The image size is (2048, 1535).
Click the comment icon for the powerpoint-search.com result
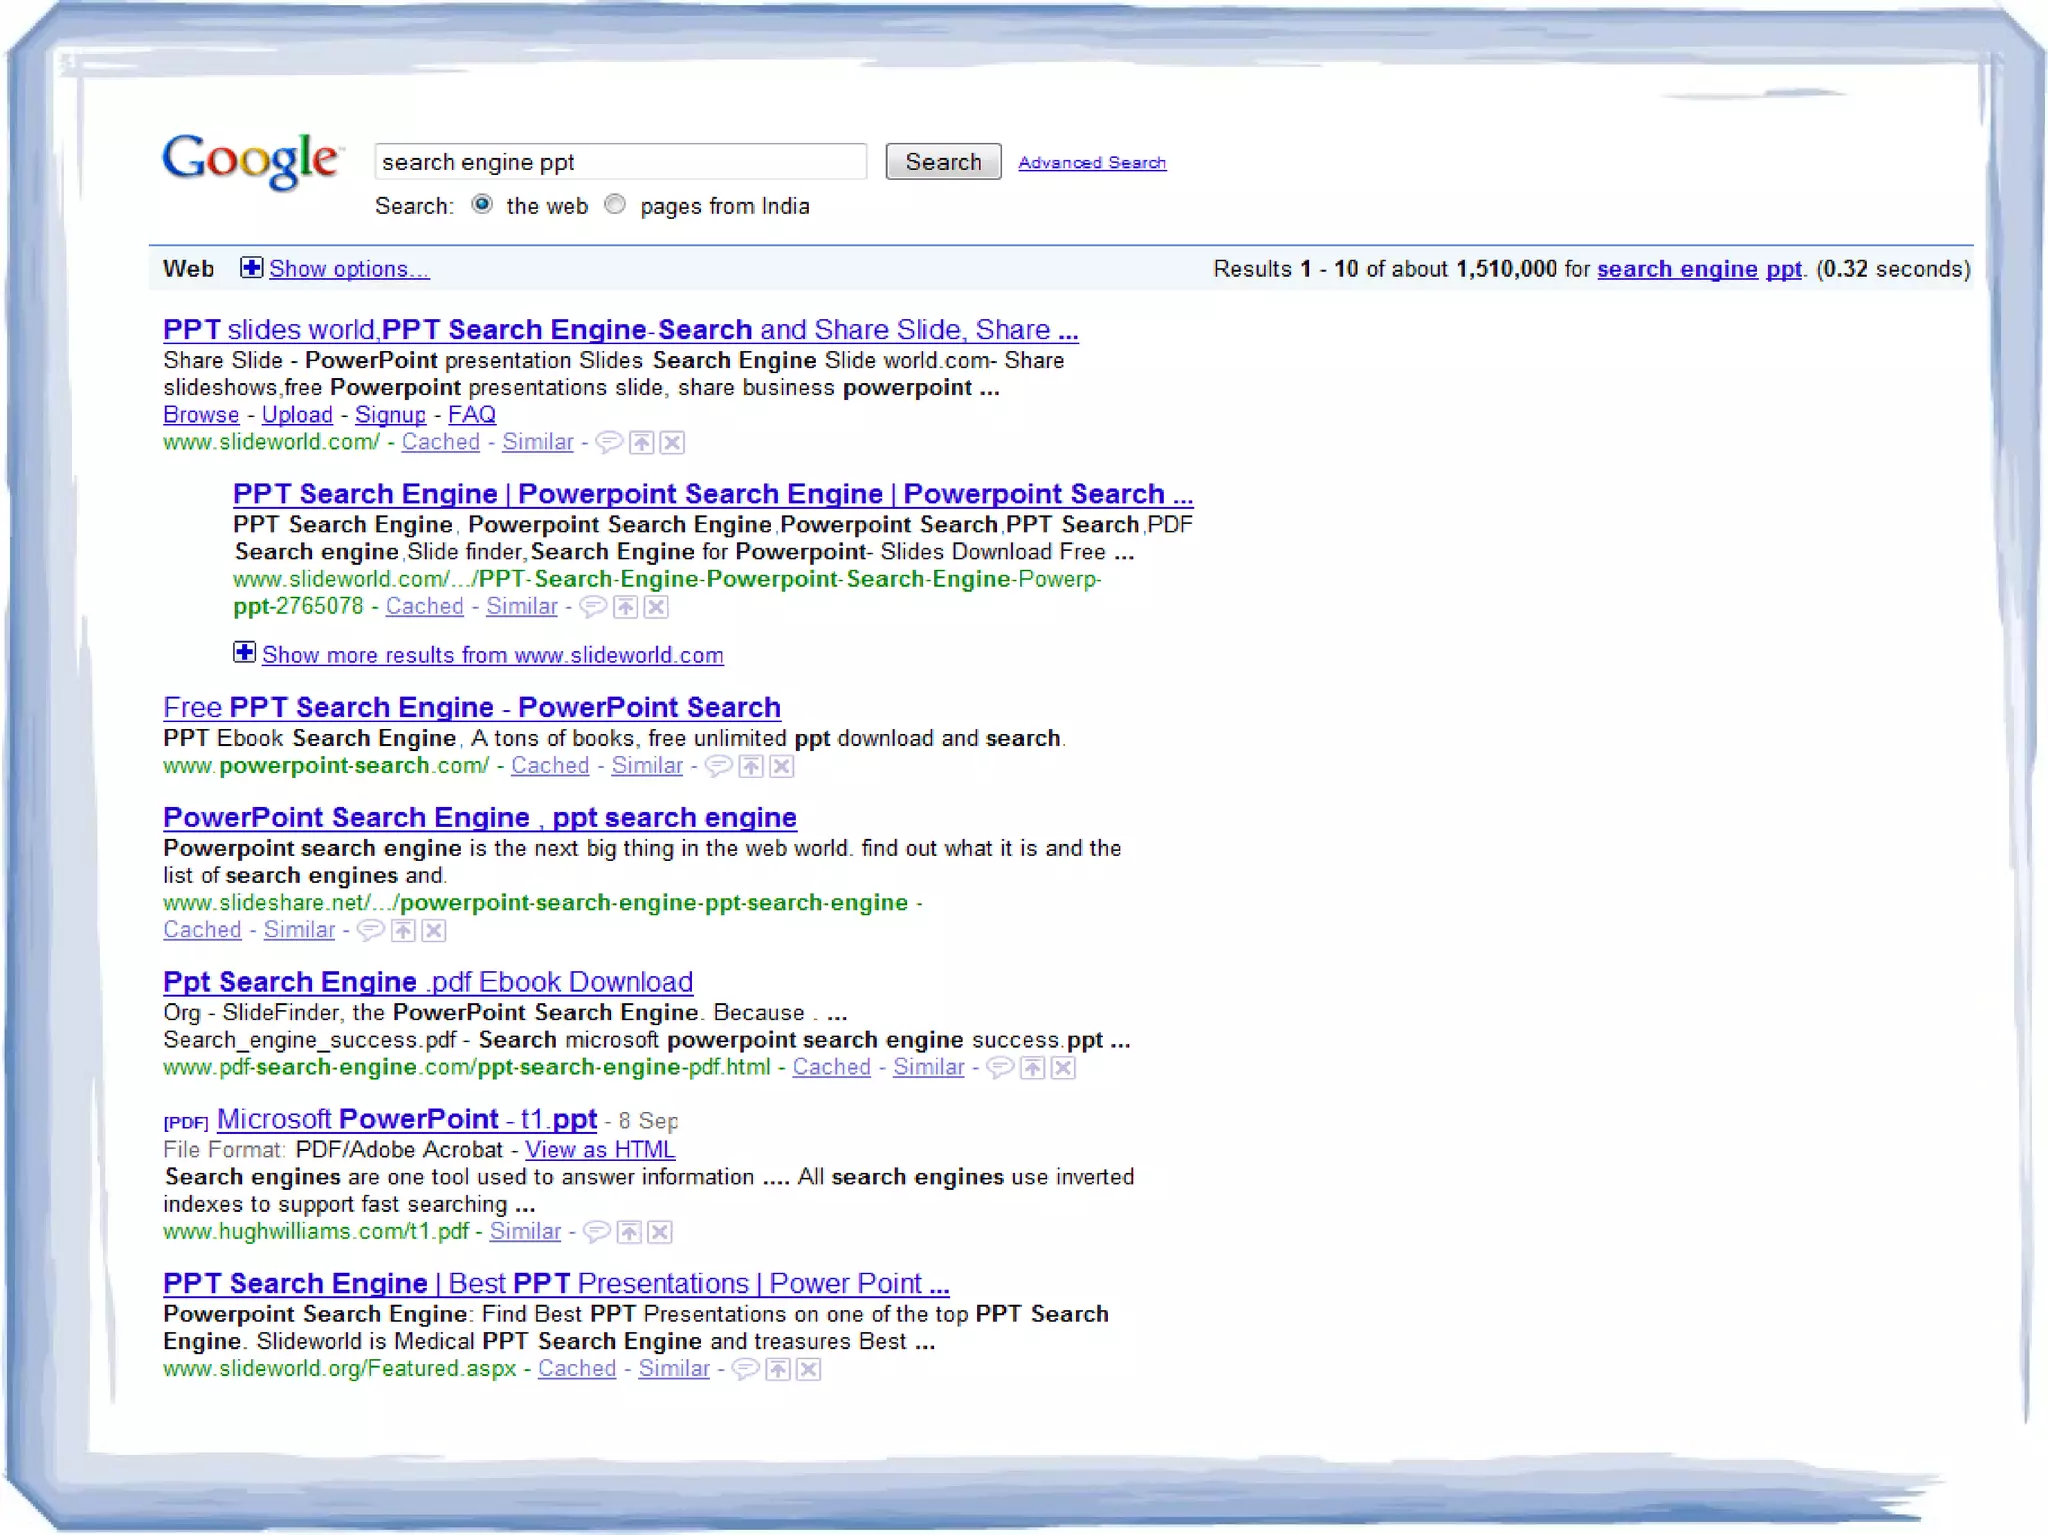[x=718, y=767]
